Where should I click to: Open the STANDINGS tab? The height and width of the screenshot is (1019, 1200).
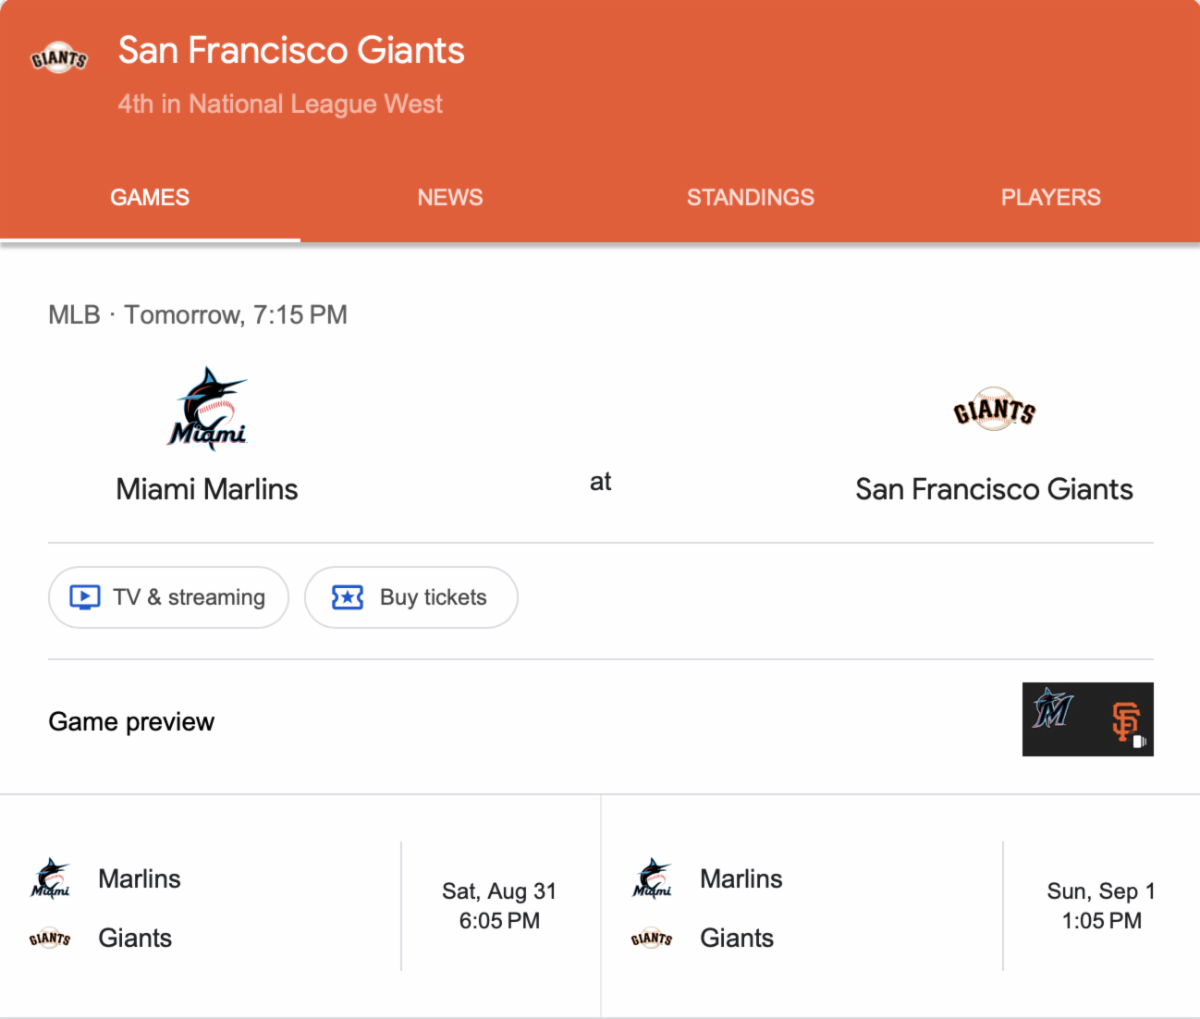coord(750,198)
